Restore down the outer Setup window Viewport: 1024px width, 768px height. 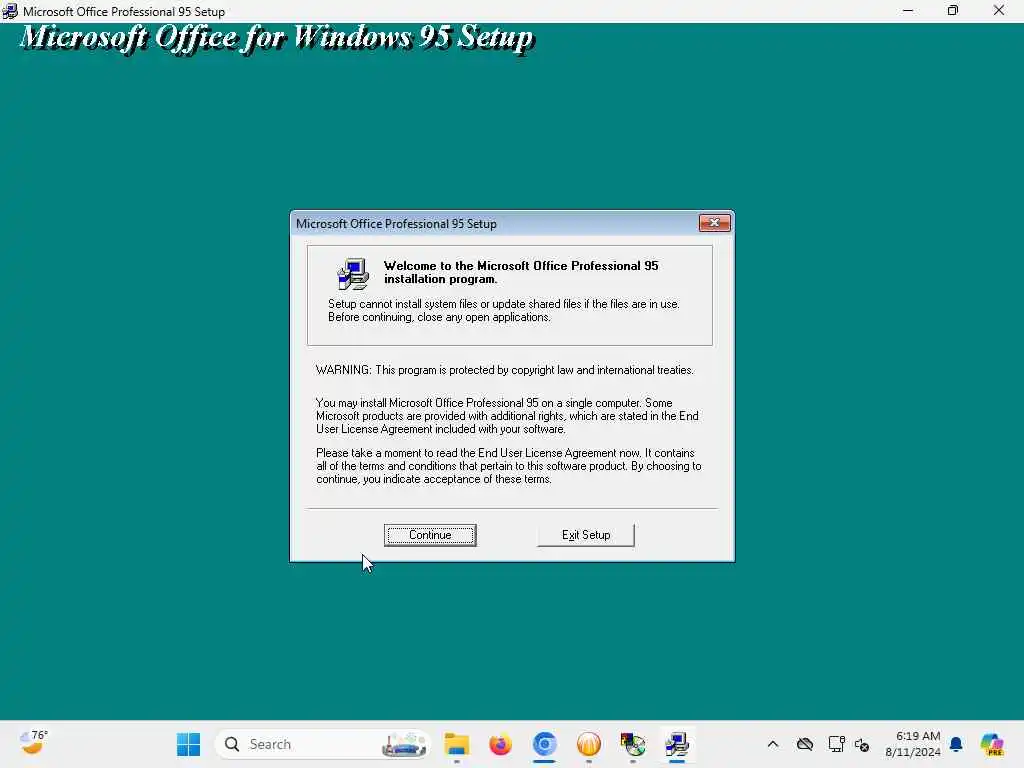(953, 11)
